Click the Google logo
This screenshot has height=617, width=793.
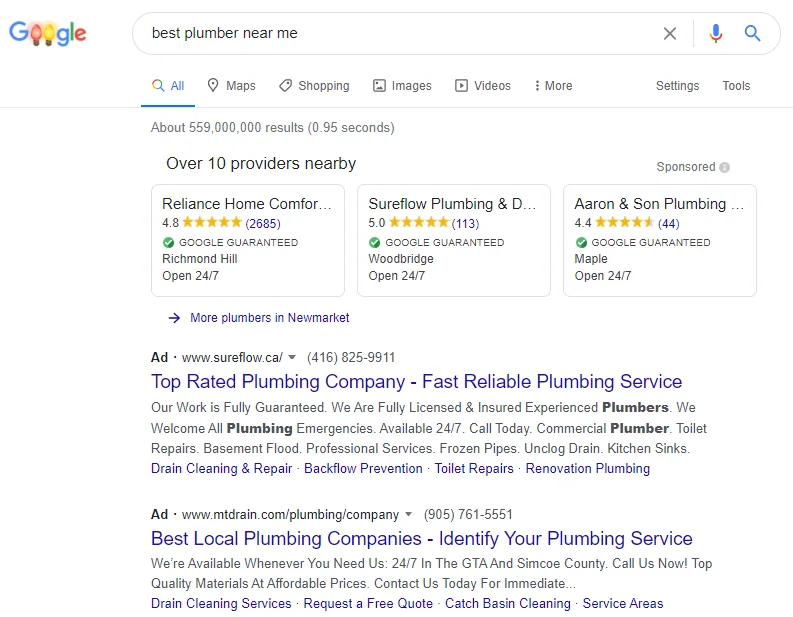pos(48,33)
